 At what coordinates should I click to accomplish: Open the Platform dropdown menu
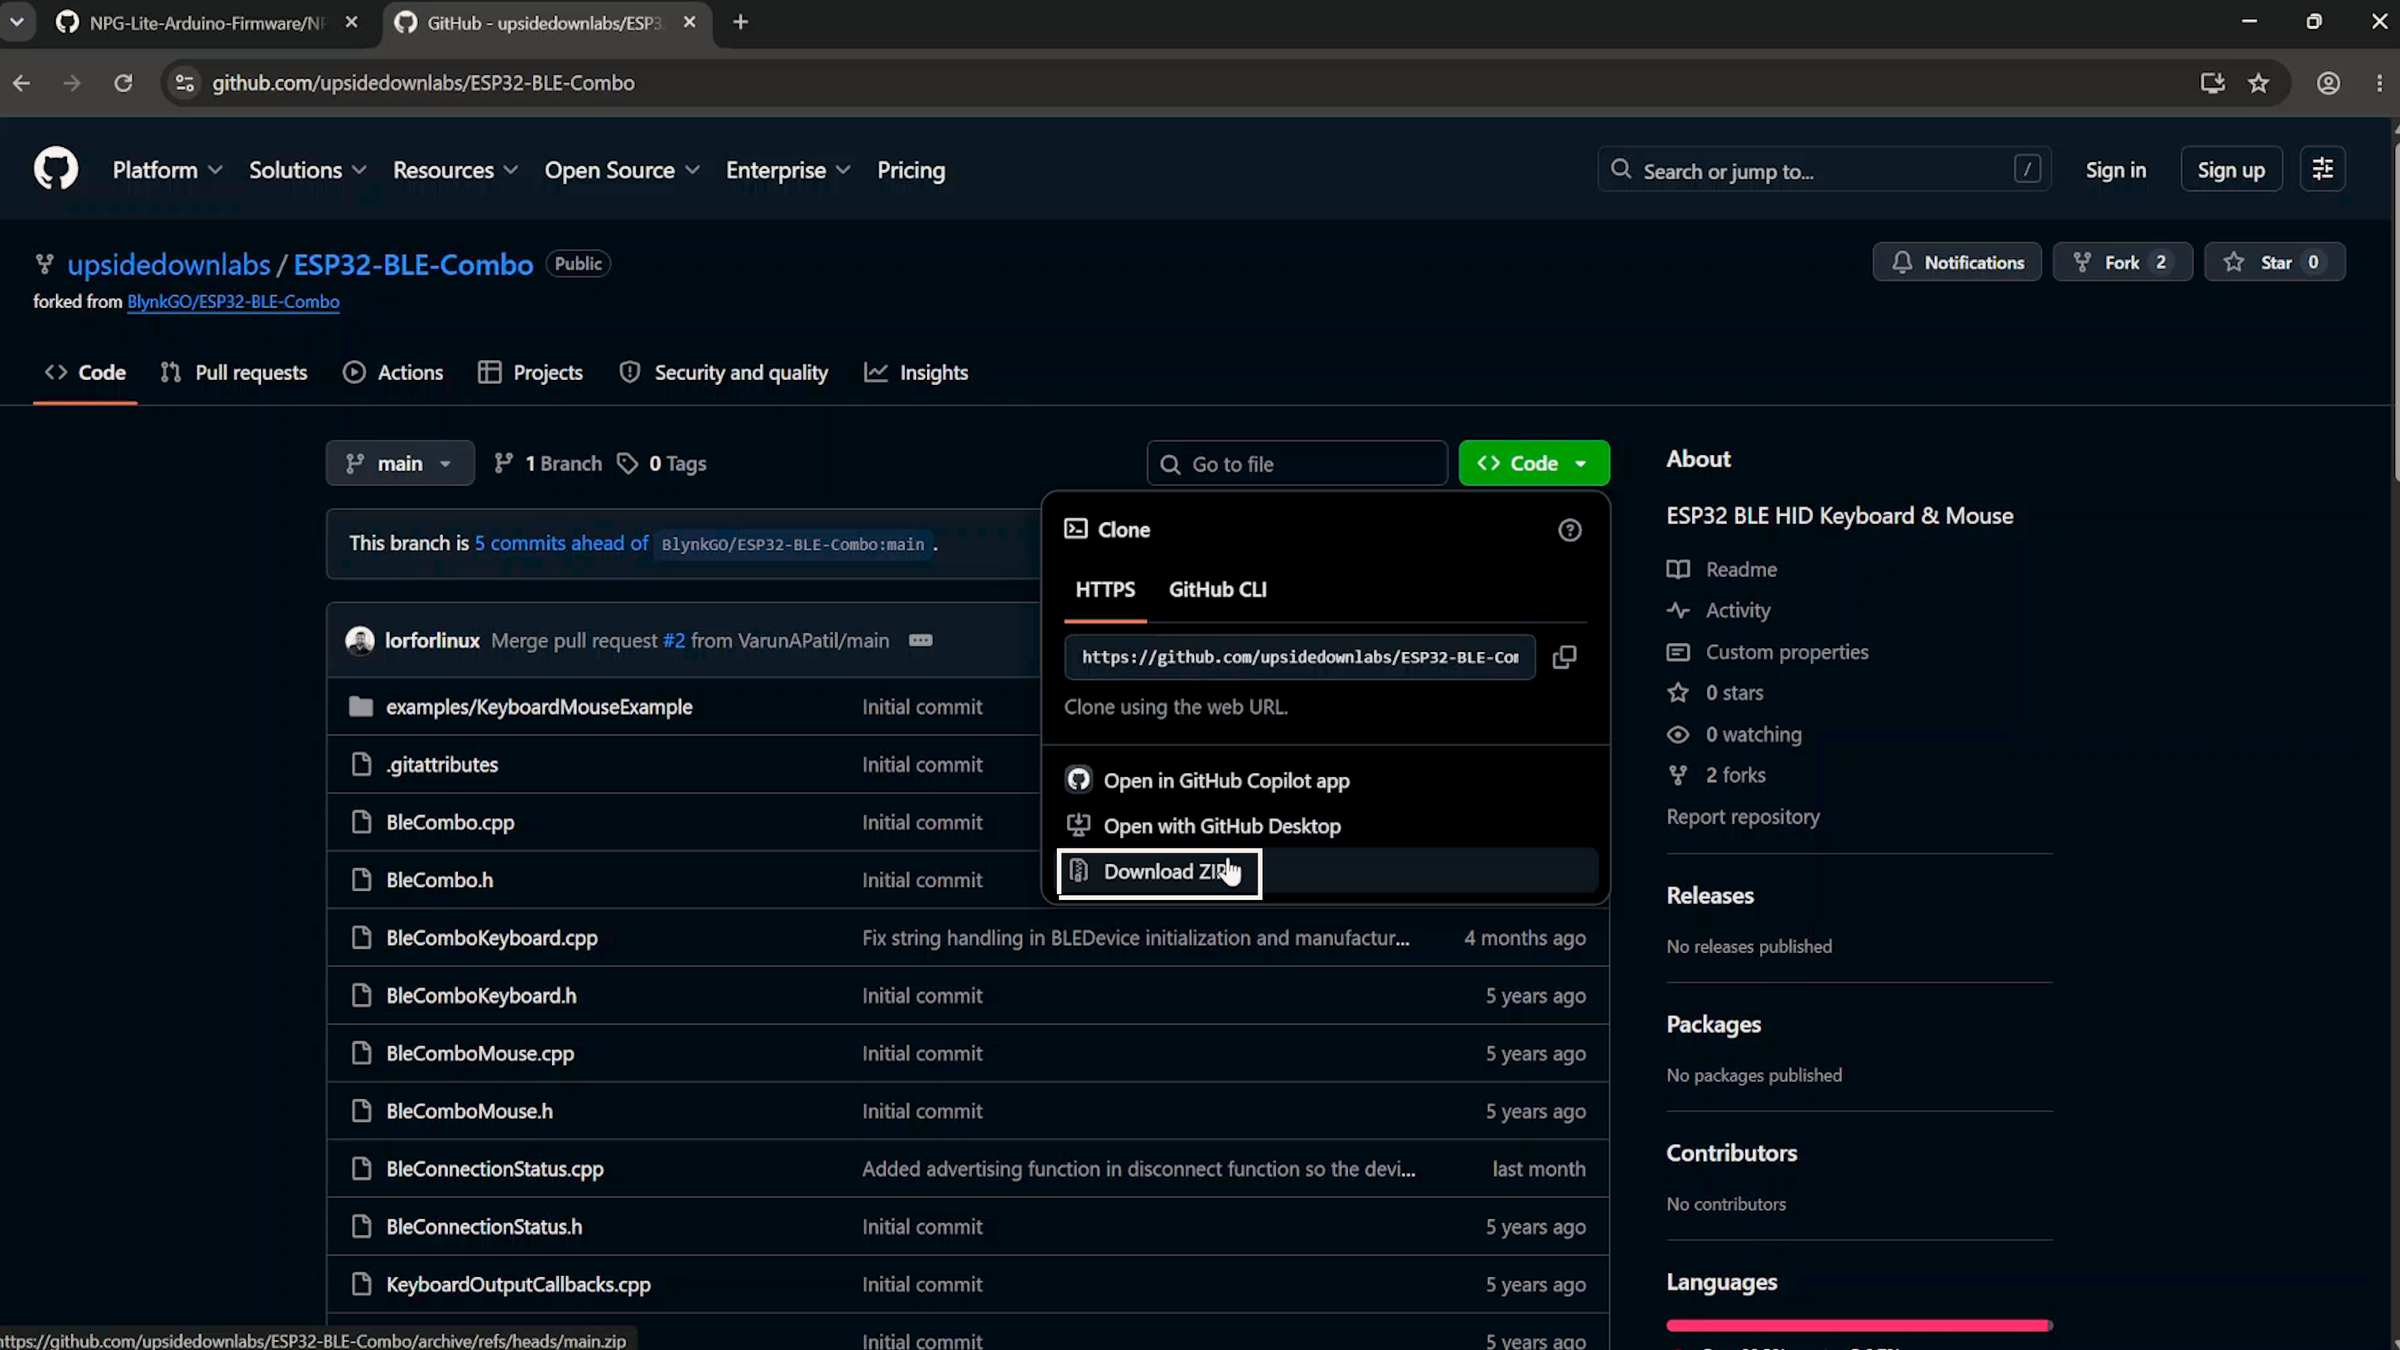coord(167,170)
